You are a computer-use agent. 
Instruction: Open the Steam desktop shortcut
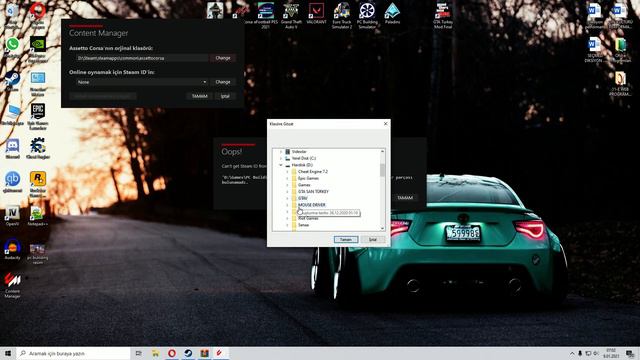point(12,81)
